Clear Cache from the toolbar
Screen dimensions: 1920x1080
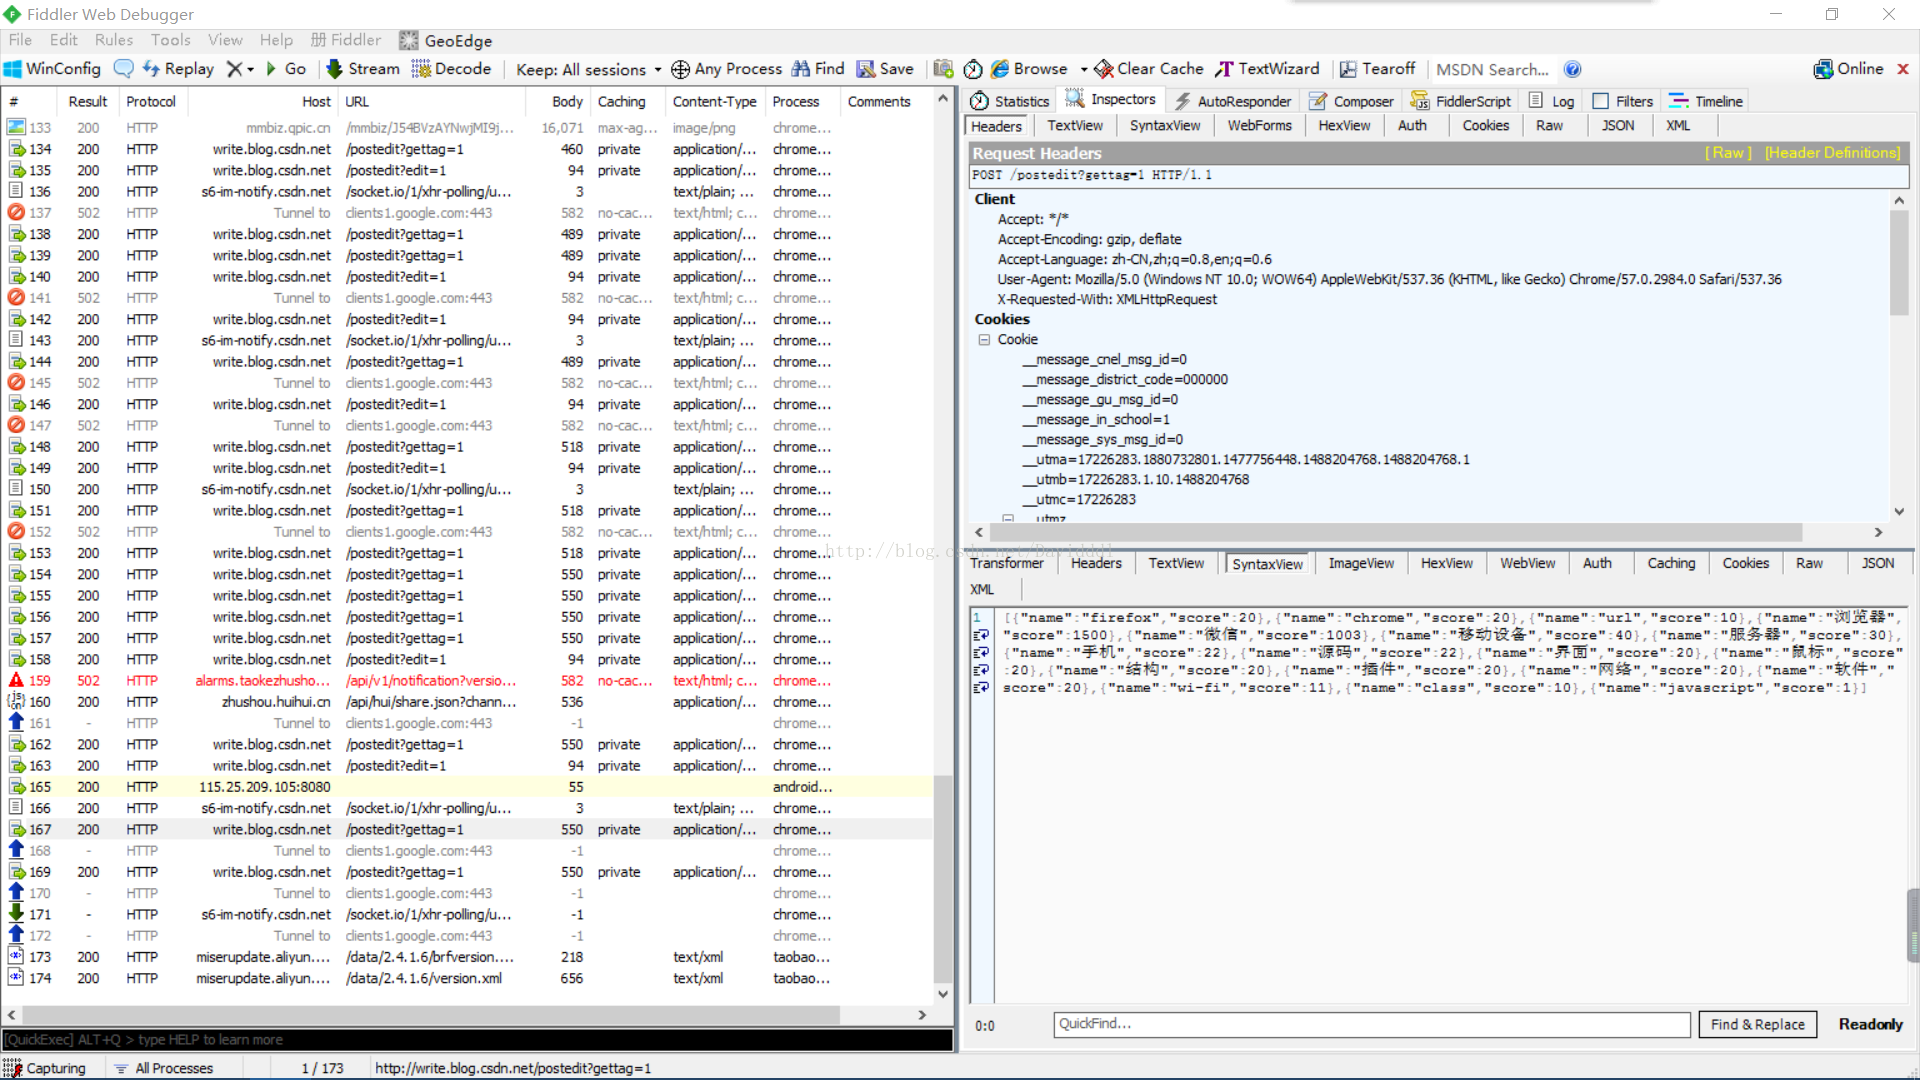[1149, 69]
